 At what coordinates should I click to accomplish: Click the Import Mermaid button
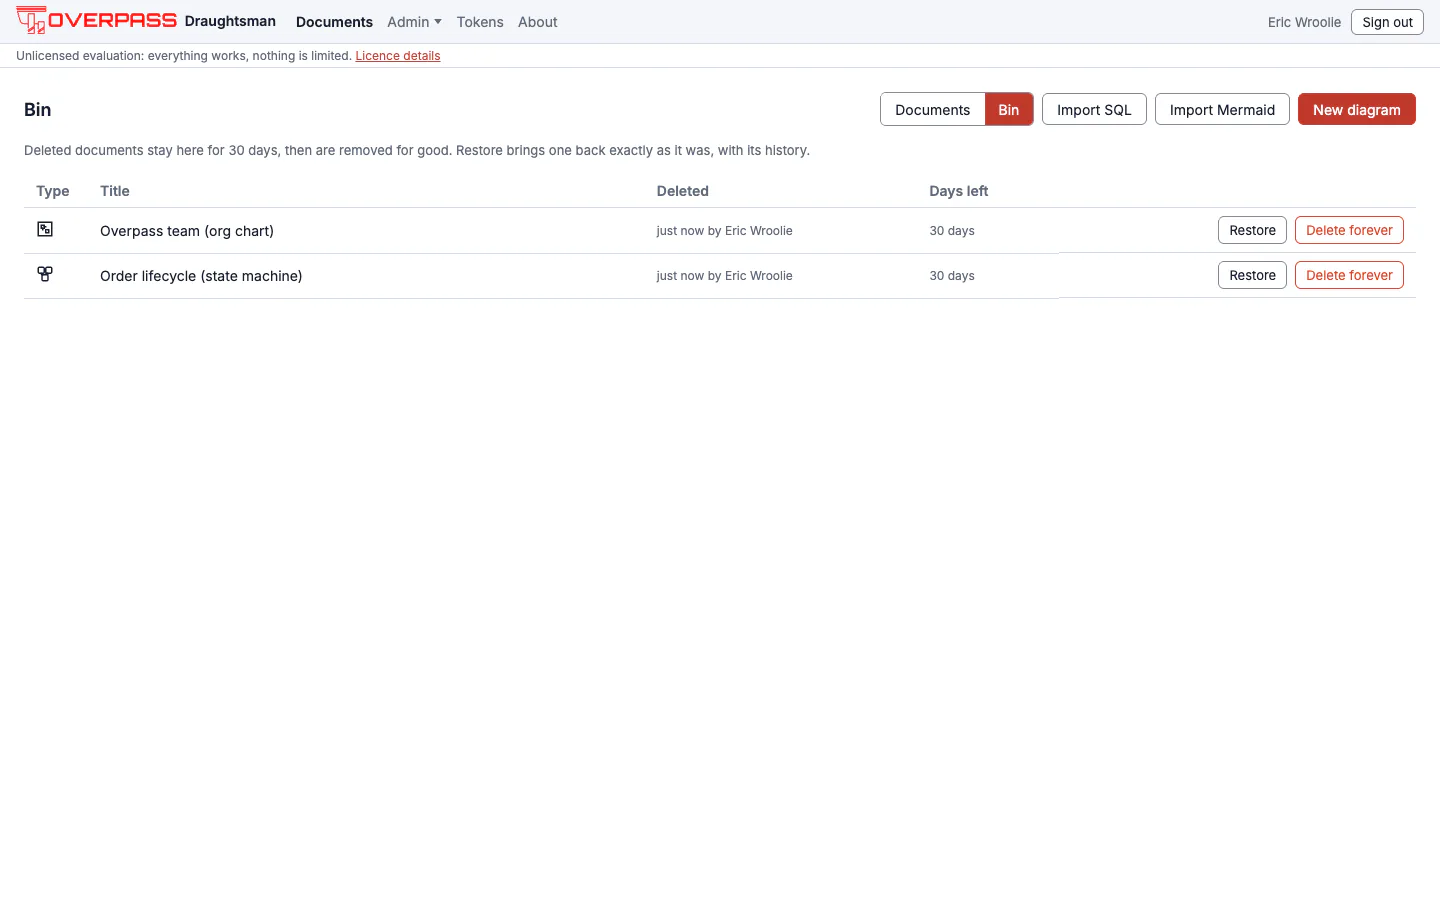coord(1222,110)
